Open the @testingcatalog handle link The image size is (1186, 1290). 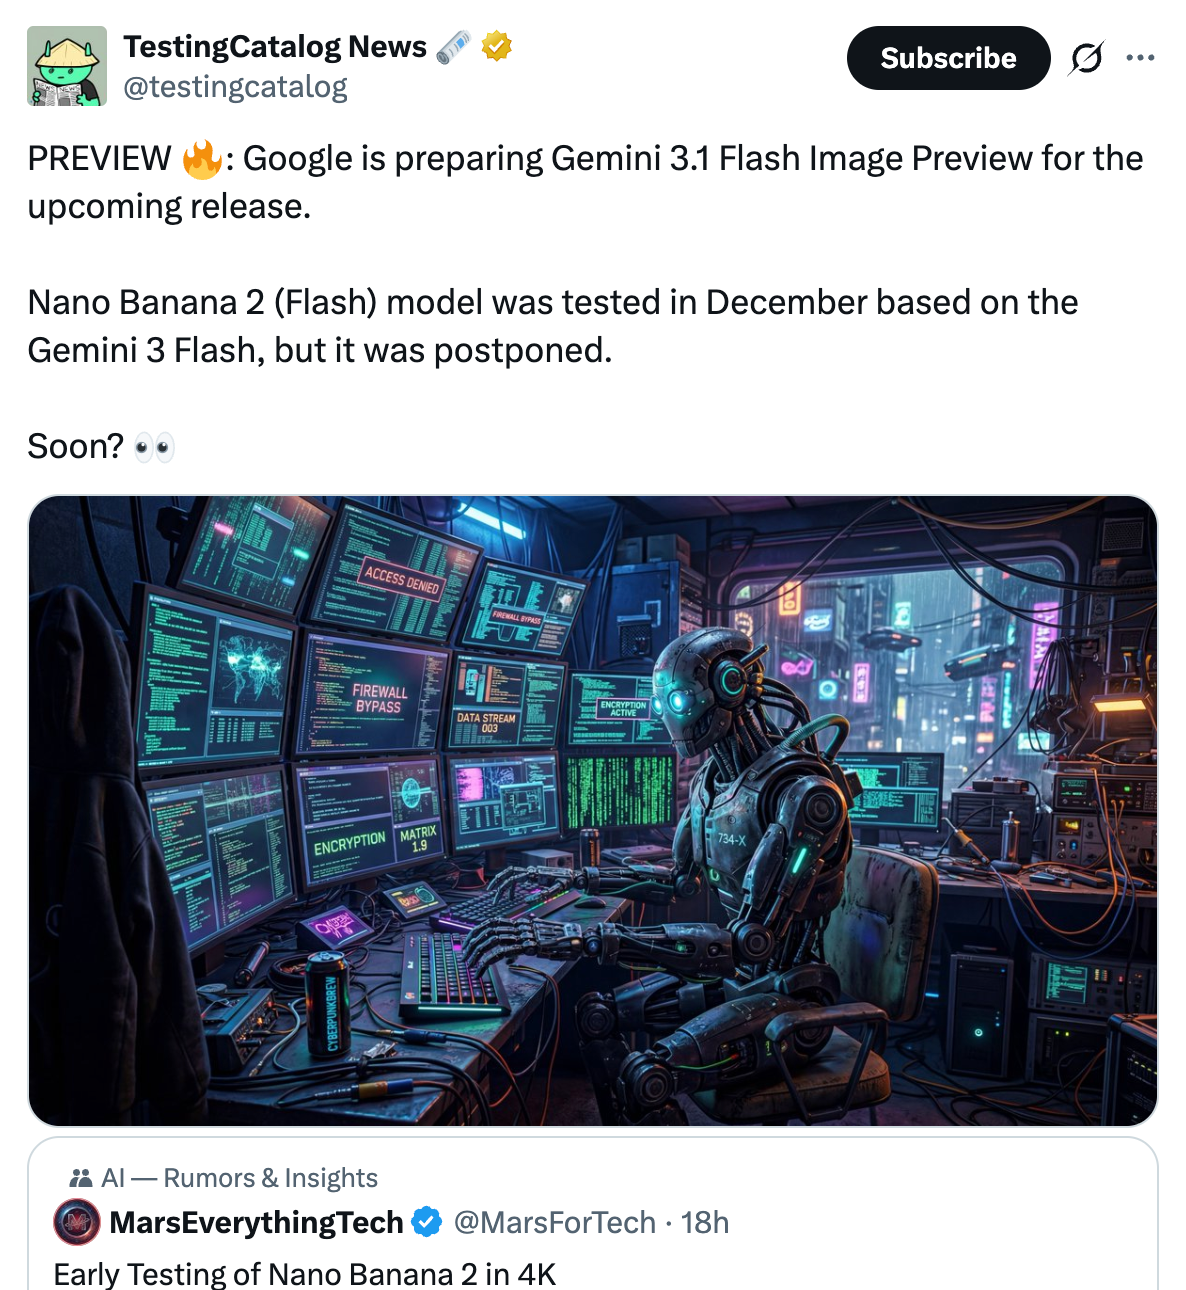click(x=235, y=87)
